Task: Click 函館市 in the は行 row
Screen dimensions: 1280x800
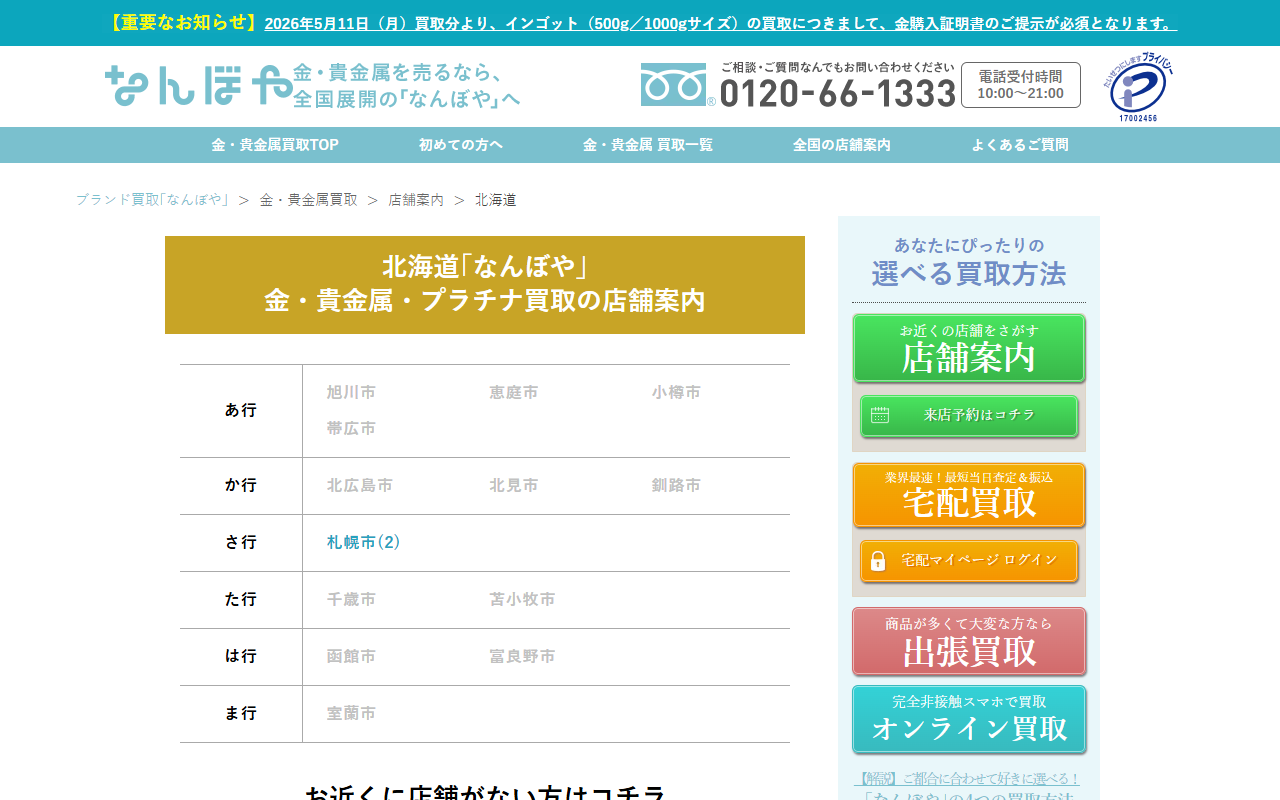Action: [351, 656]
